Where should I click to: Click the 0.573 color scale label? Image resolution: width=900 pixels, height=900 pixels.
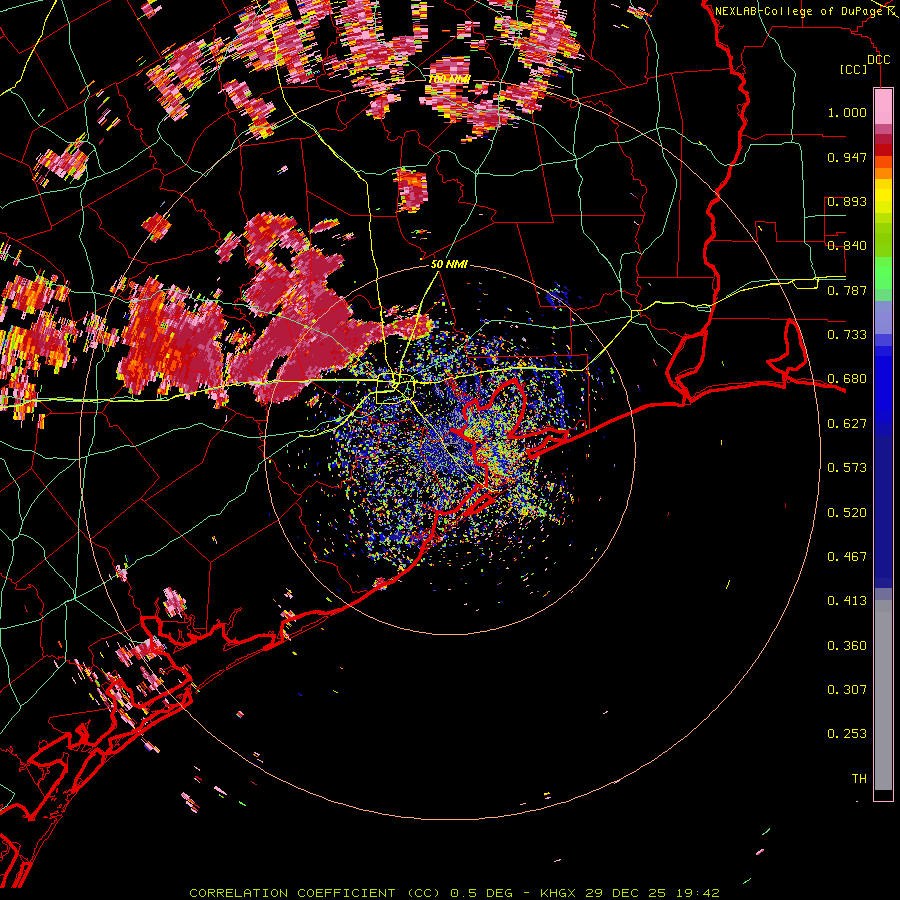[847, 468]
